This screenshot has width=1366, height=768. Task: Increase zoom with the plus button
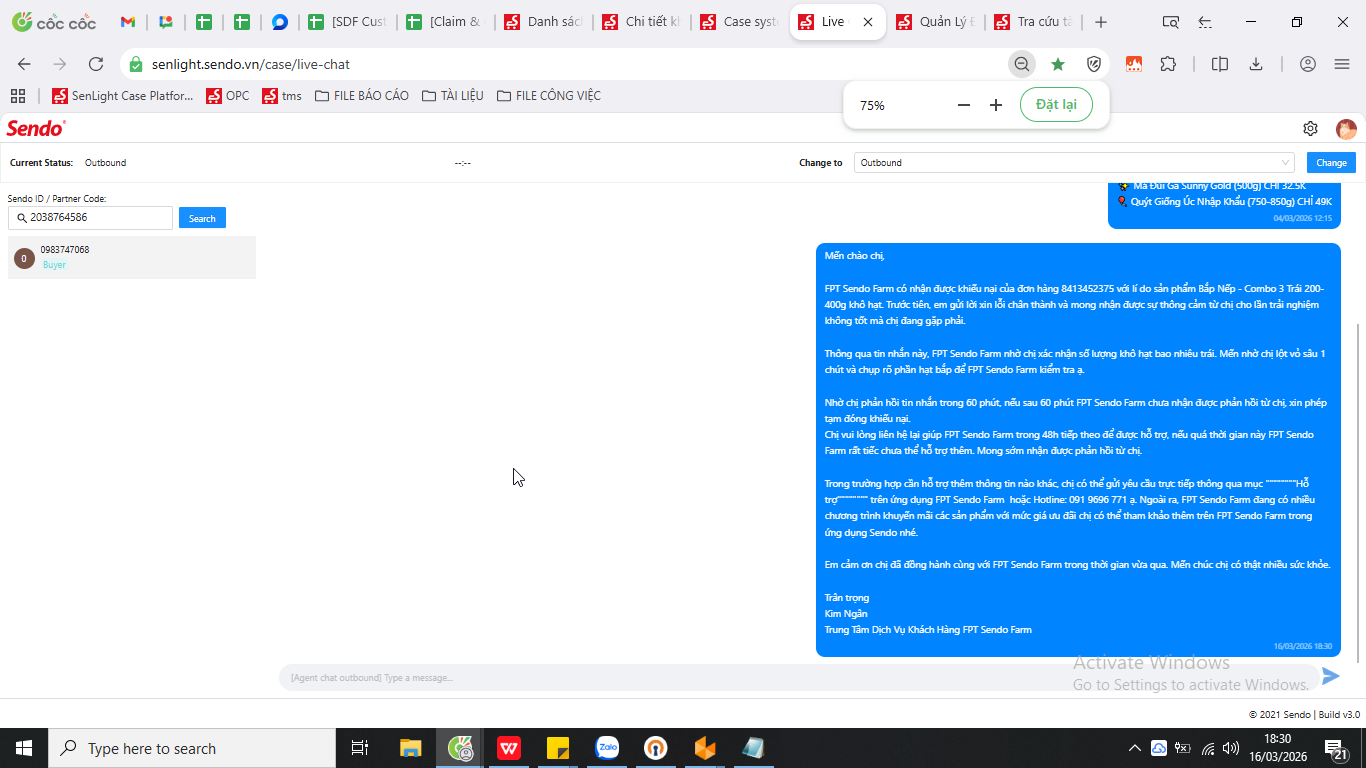996,105
